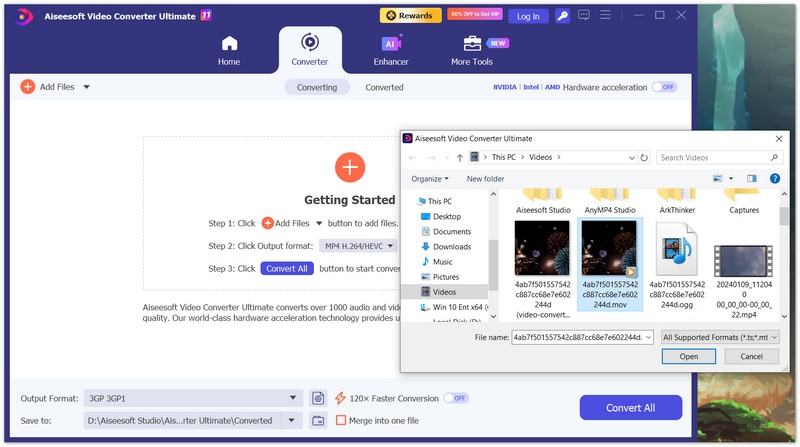
Task: Open the File name dropdown arrow
Action: (648, 337)
